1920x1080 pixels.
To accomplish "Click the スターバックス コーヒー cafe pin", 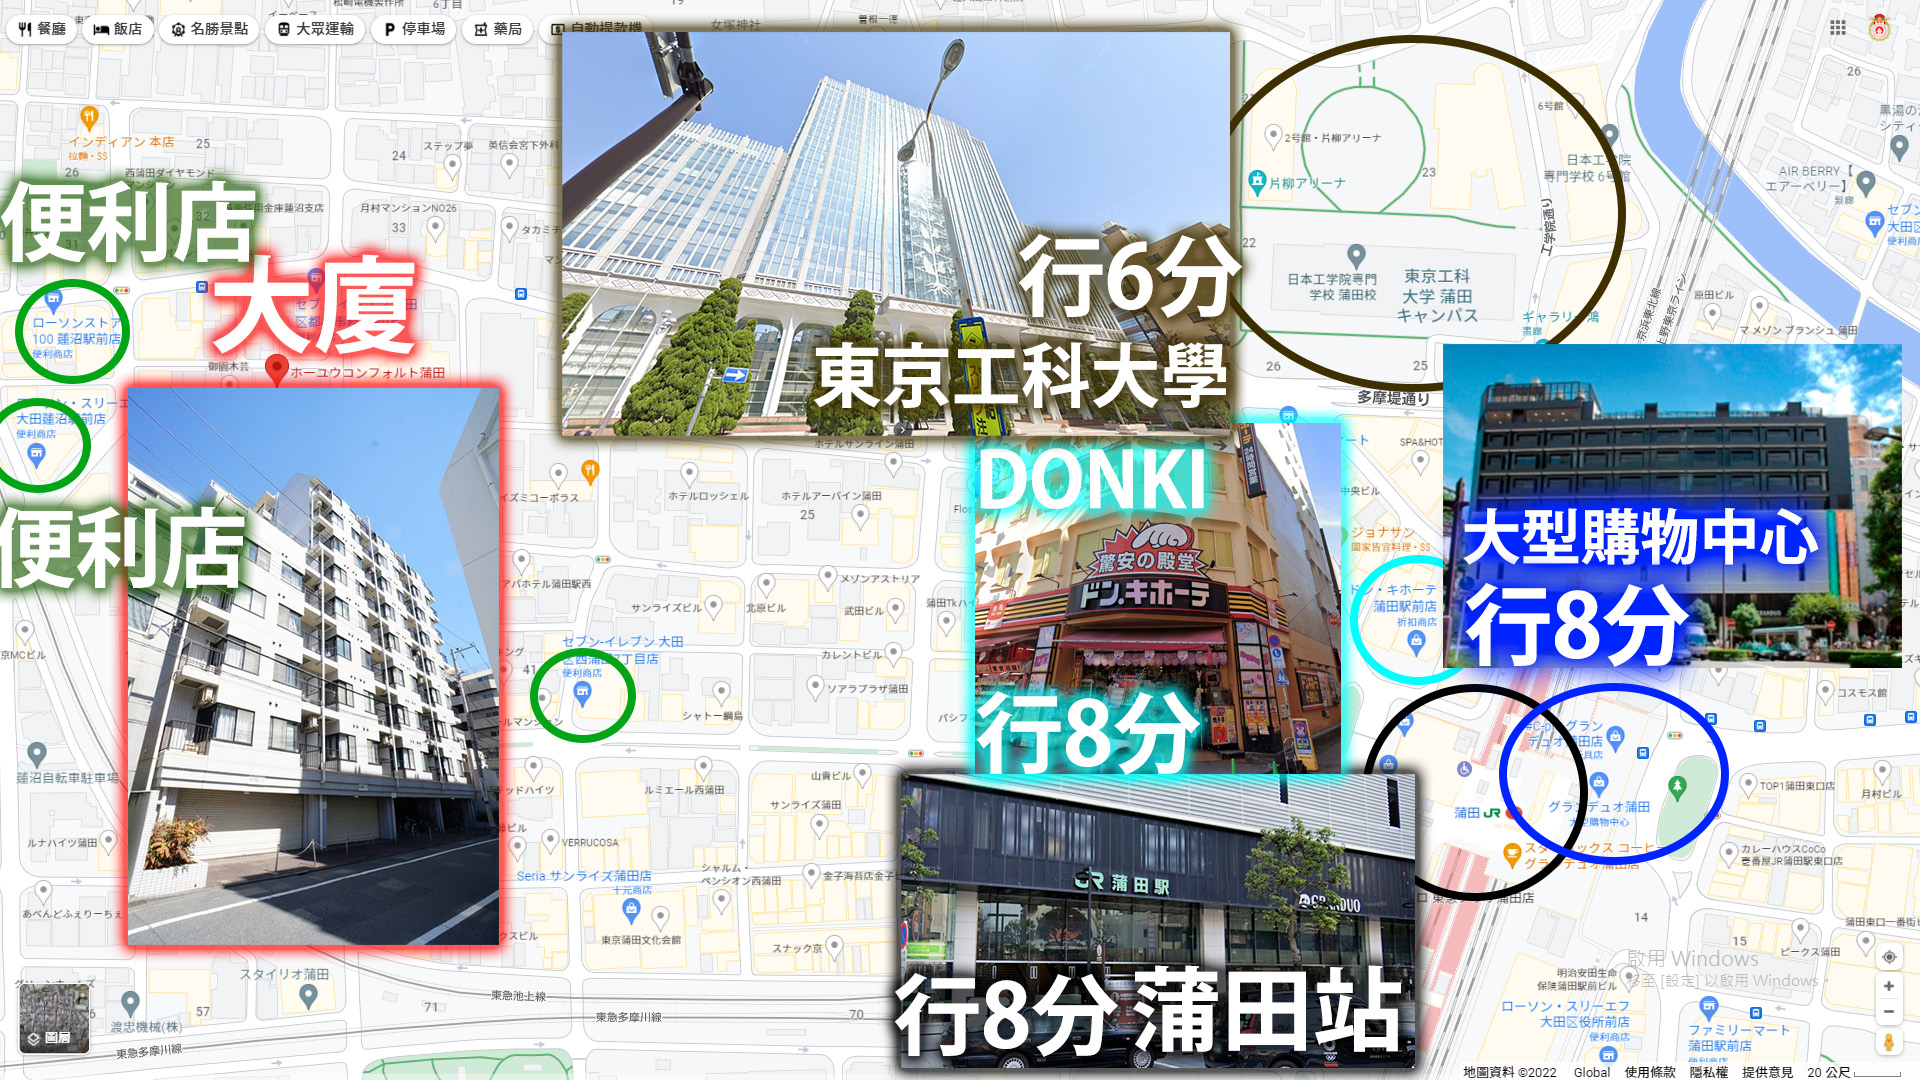I will pyautogui.click(x=1512, y=854).
